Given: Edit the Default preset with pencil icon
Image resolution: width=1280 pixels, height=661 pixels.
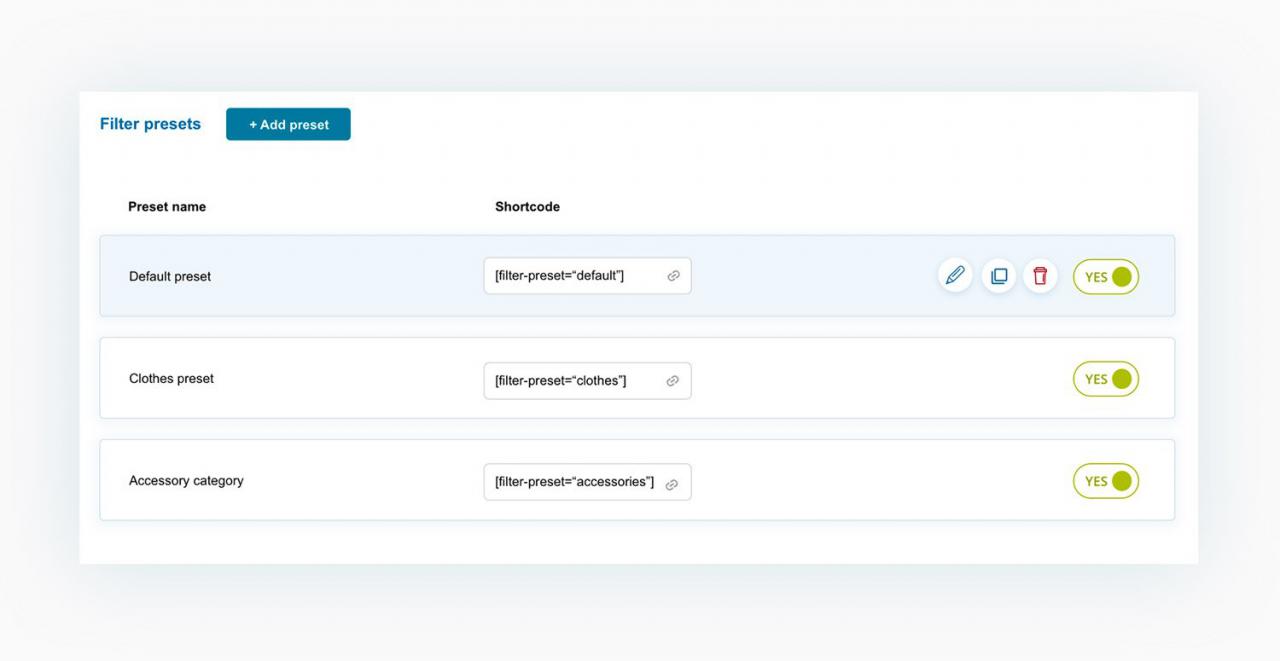Looking at the screenshot, I should pos(955,275).
